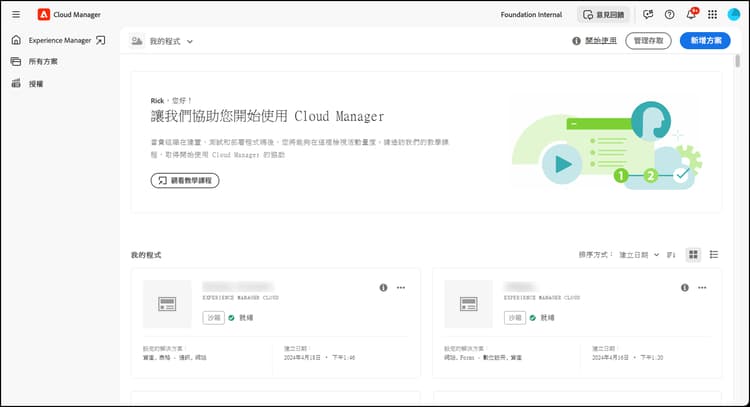Click the Foundation Internal organization name

531,14
